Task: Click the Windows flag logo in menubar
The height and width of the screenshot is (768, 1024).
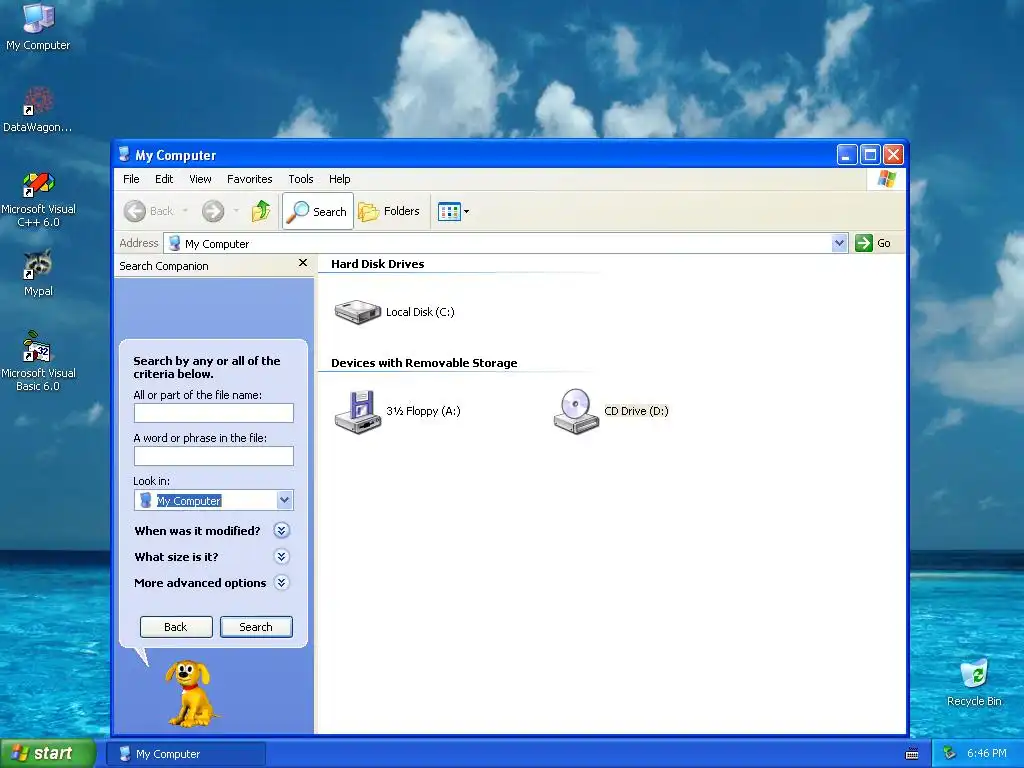Action: point(887,179)
